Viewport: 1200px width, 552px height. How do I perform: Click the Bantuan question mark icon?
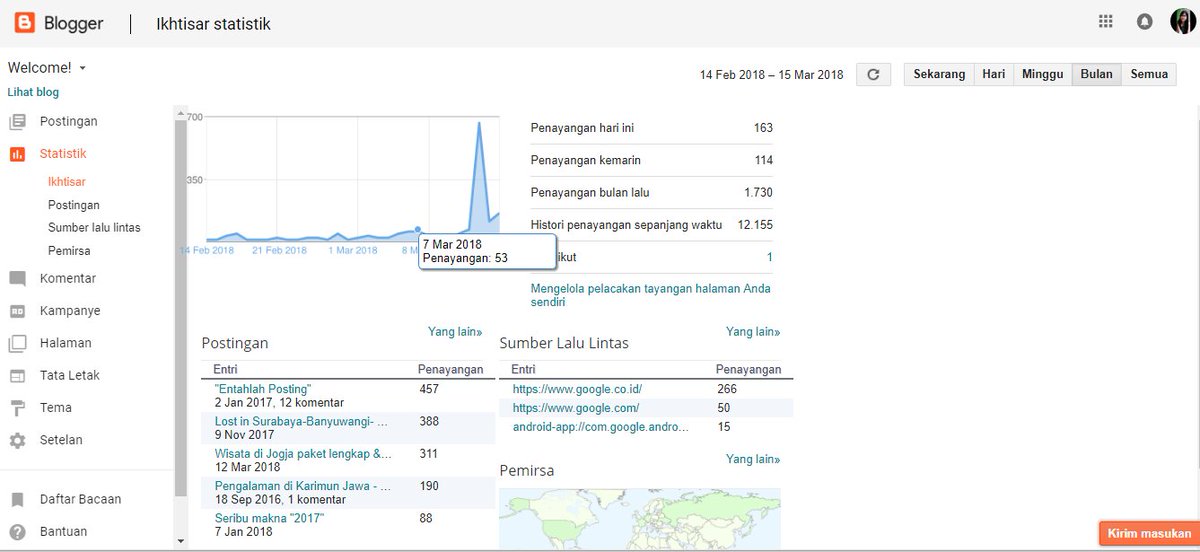pos(17,531)
